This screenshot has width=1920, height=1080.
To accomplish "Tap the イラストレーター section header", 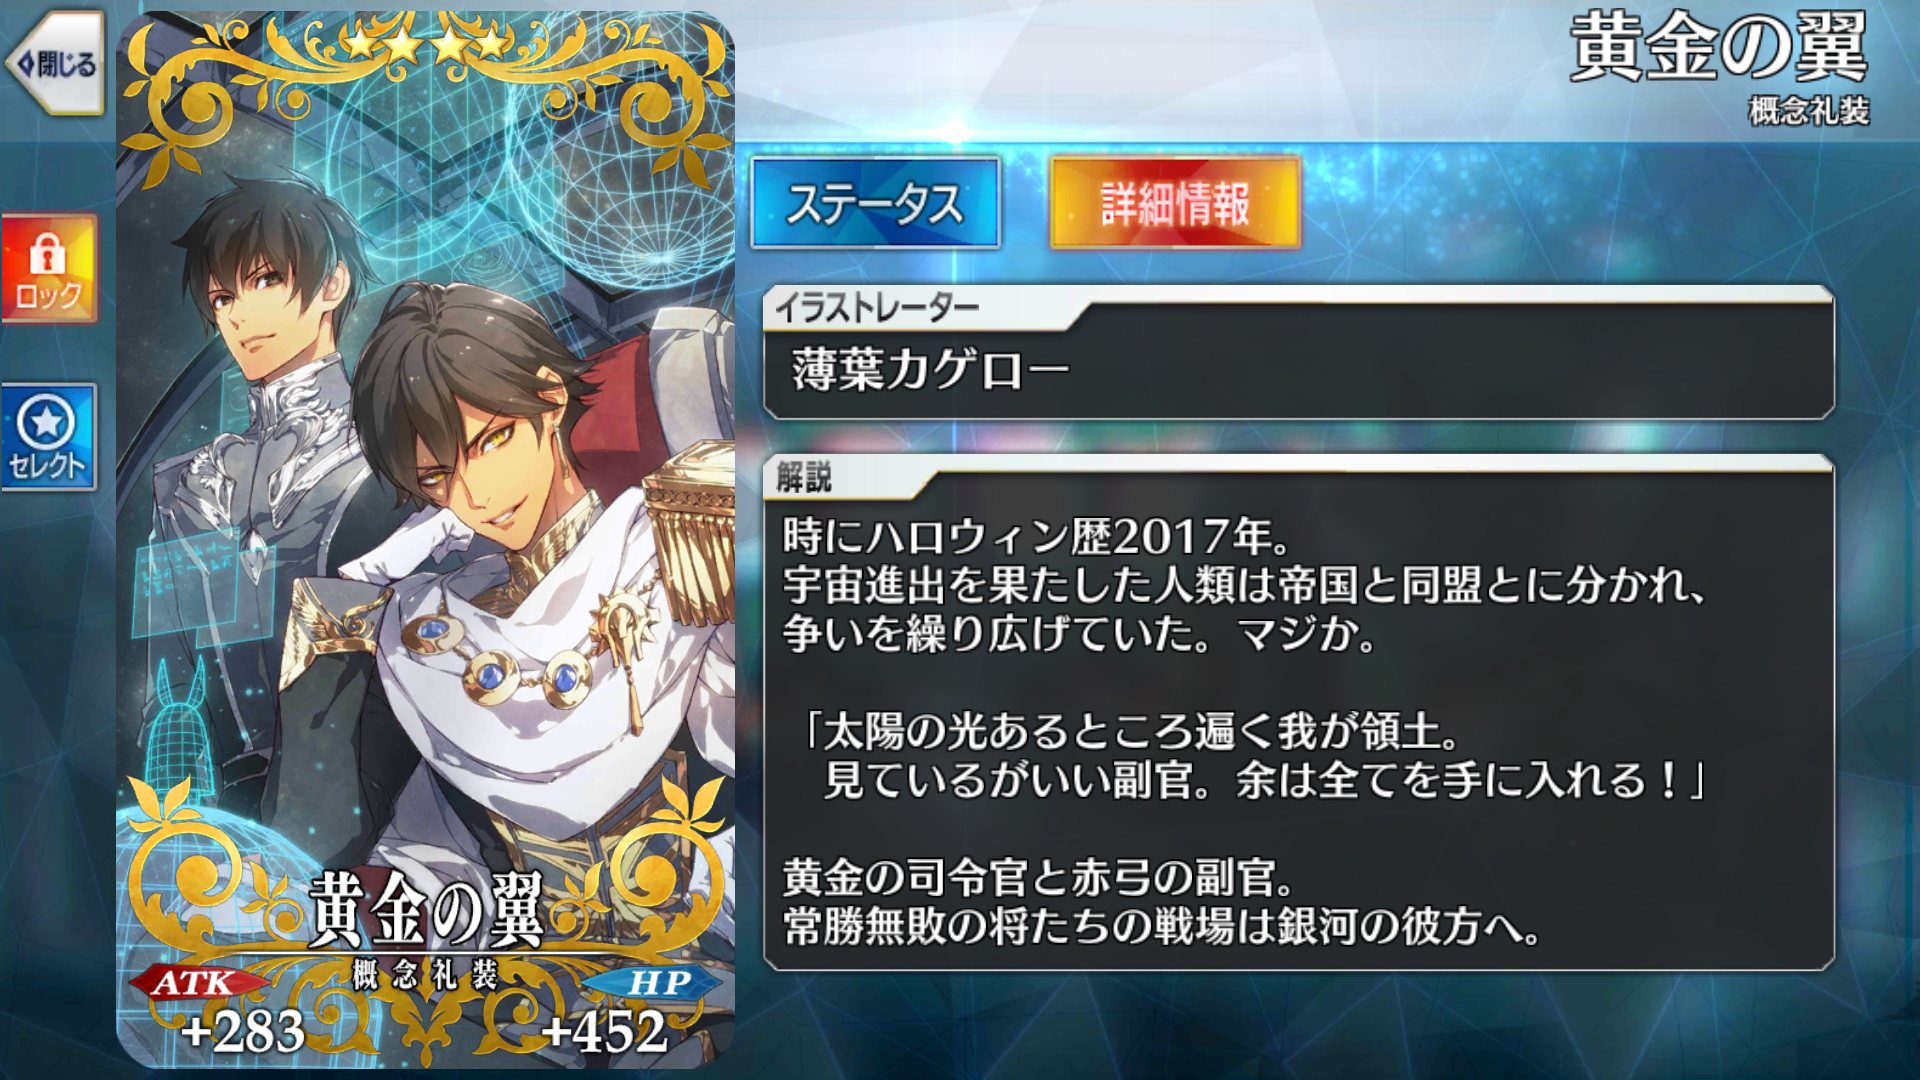I will pos(877,308).
